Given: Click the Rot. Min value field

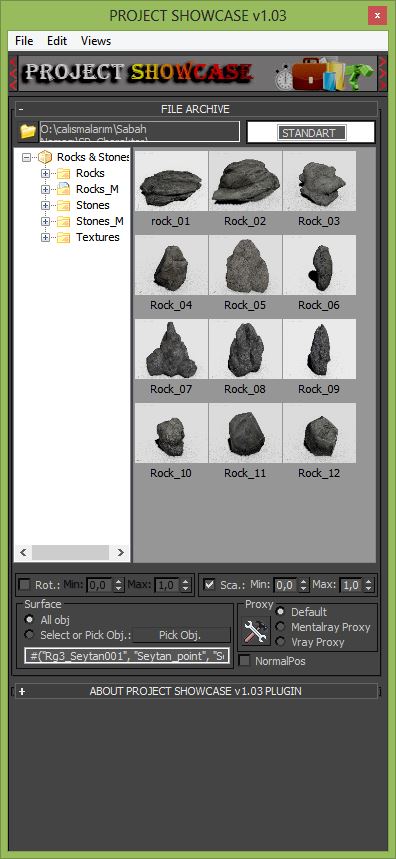Looking at the screenshot, I should tap(100, 585).
